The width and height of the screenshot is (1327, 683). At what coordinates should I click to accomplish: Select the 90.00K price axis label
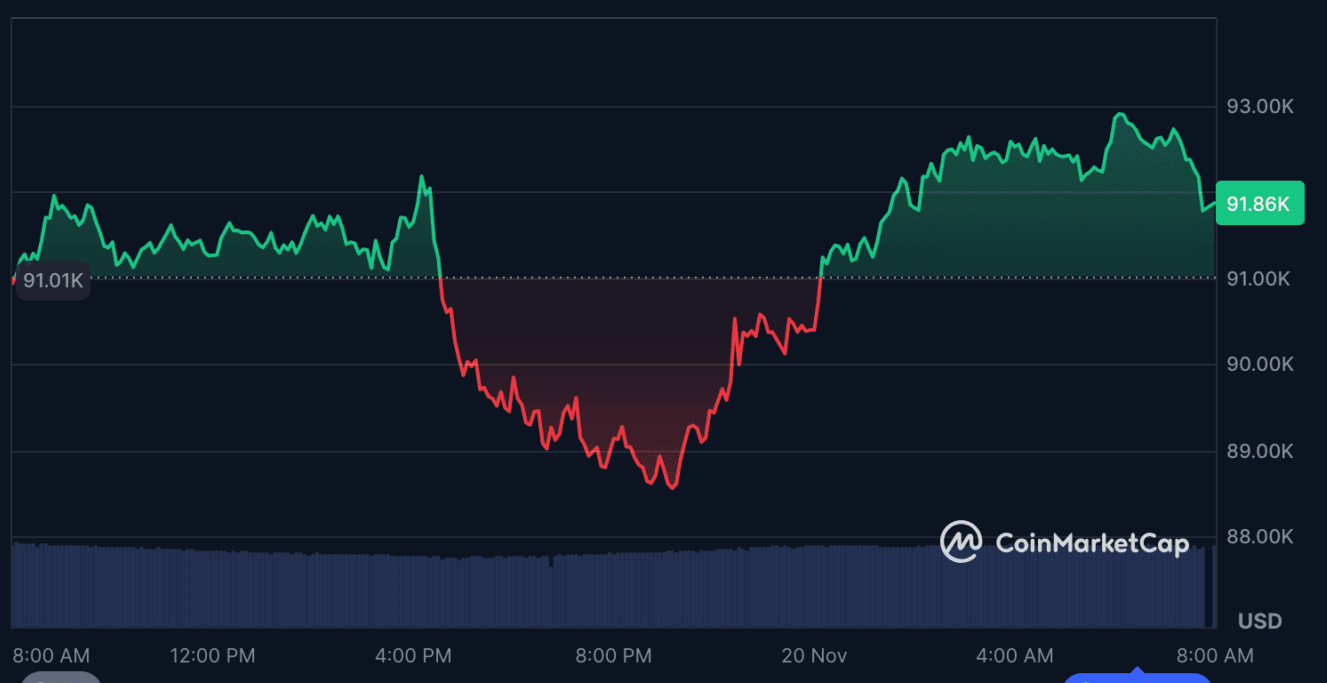coord(1259,364)
